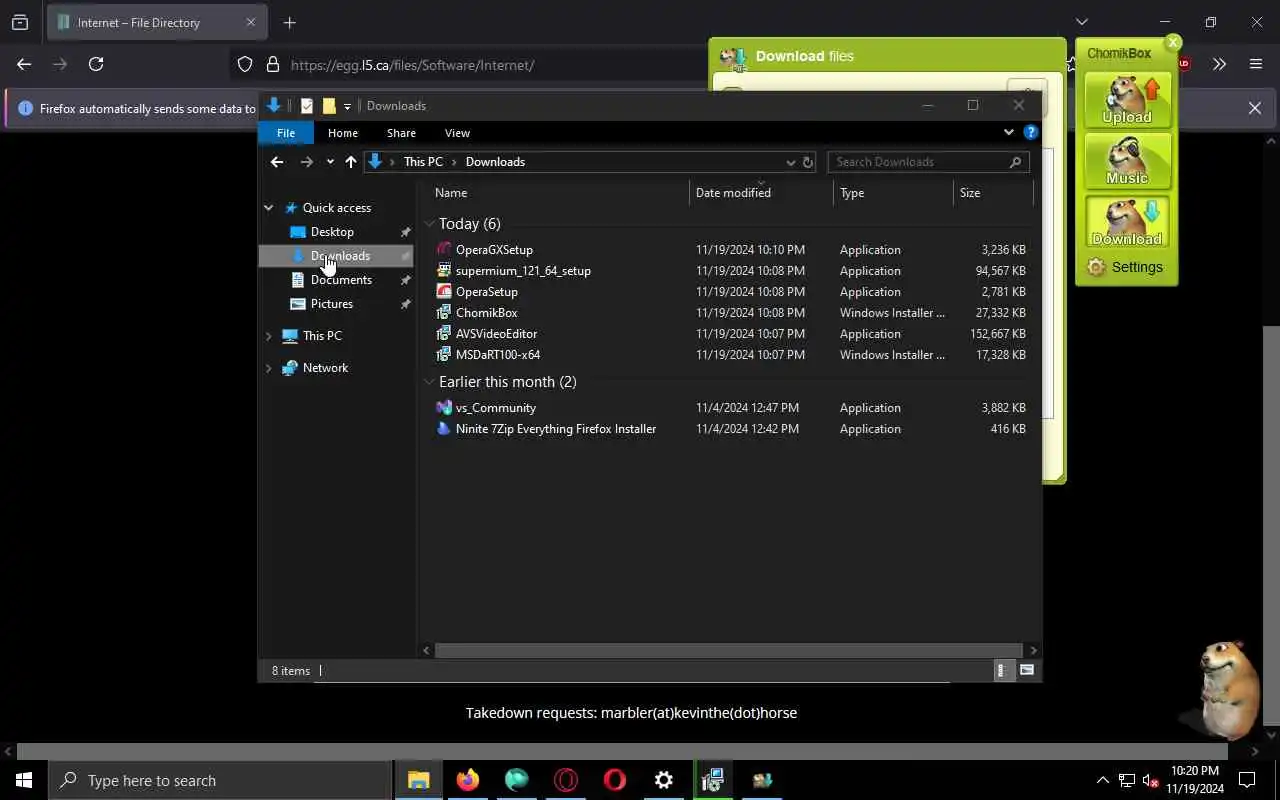The image size is (1280, 800).
Task: Click This PC in the address breadcrumb
Action: (423, 162)
